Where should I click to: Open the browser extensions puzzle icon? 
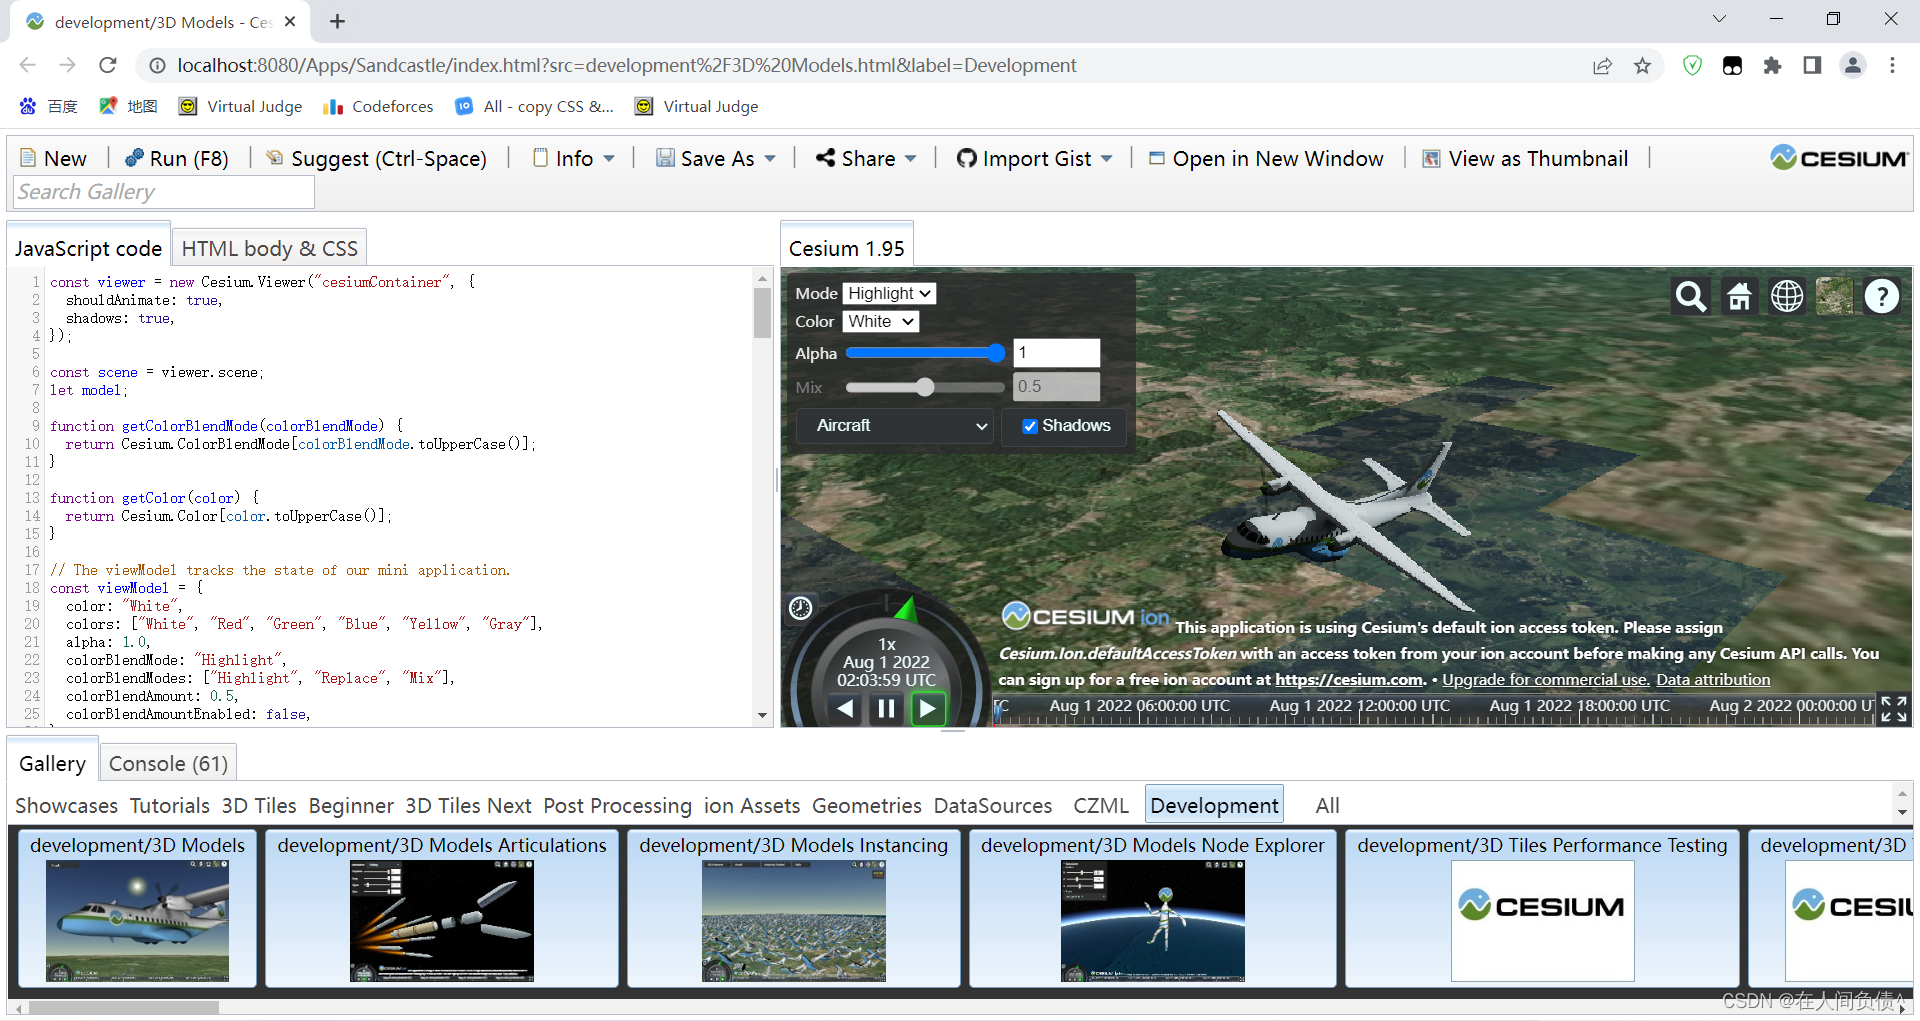point(1772,65)
